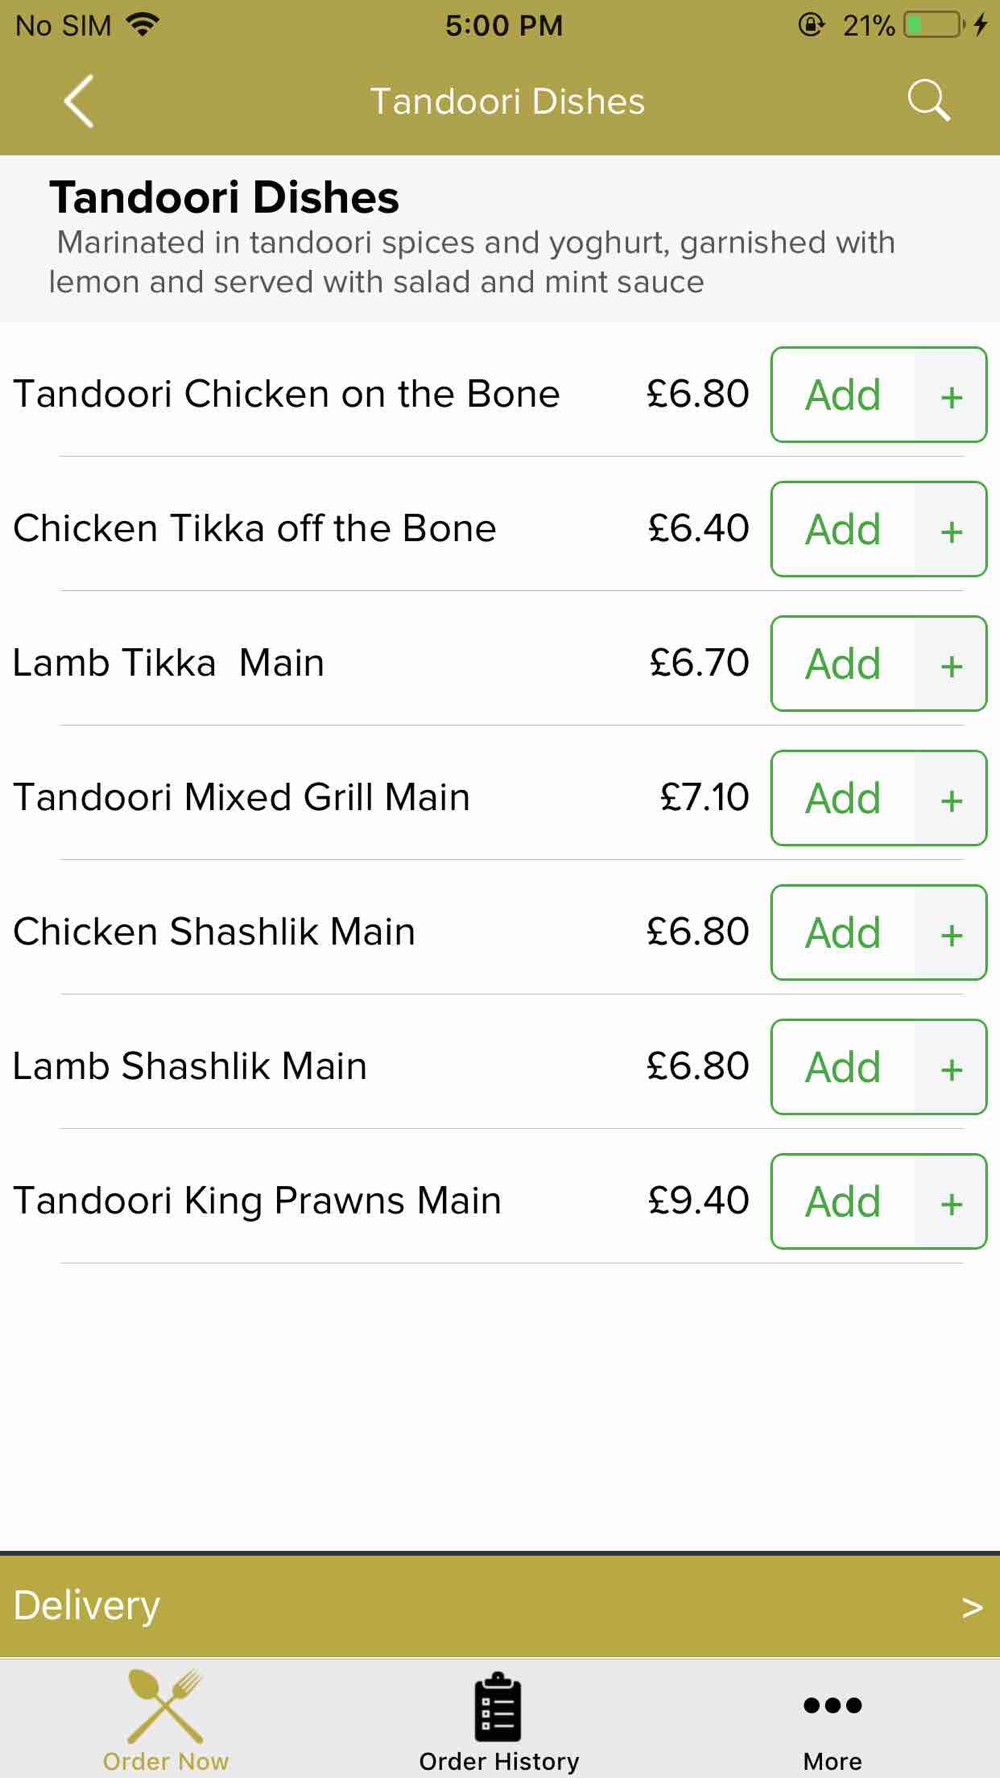The height and width of the screenshot is (1778, 1000).
Task: Open the Order History clipboard icon
Action: pyautogui.click(x=498, y=1706)
